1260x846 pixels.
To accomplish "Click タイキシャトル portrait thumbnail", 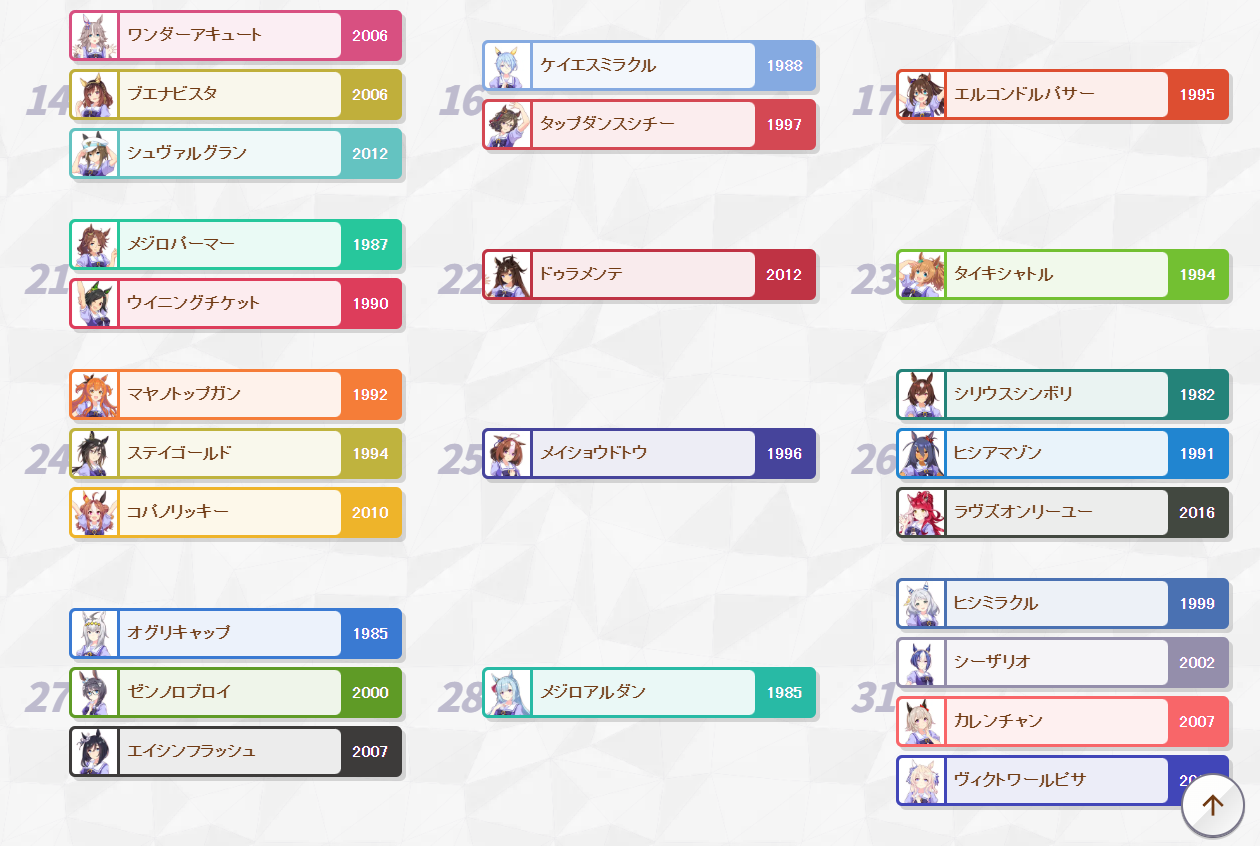I will click(x=921, y=275).
